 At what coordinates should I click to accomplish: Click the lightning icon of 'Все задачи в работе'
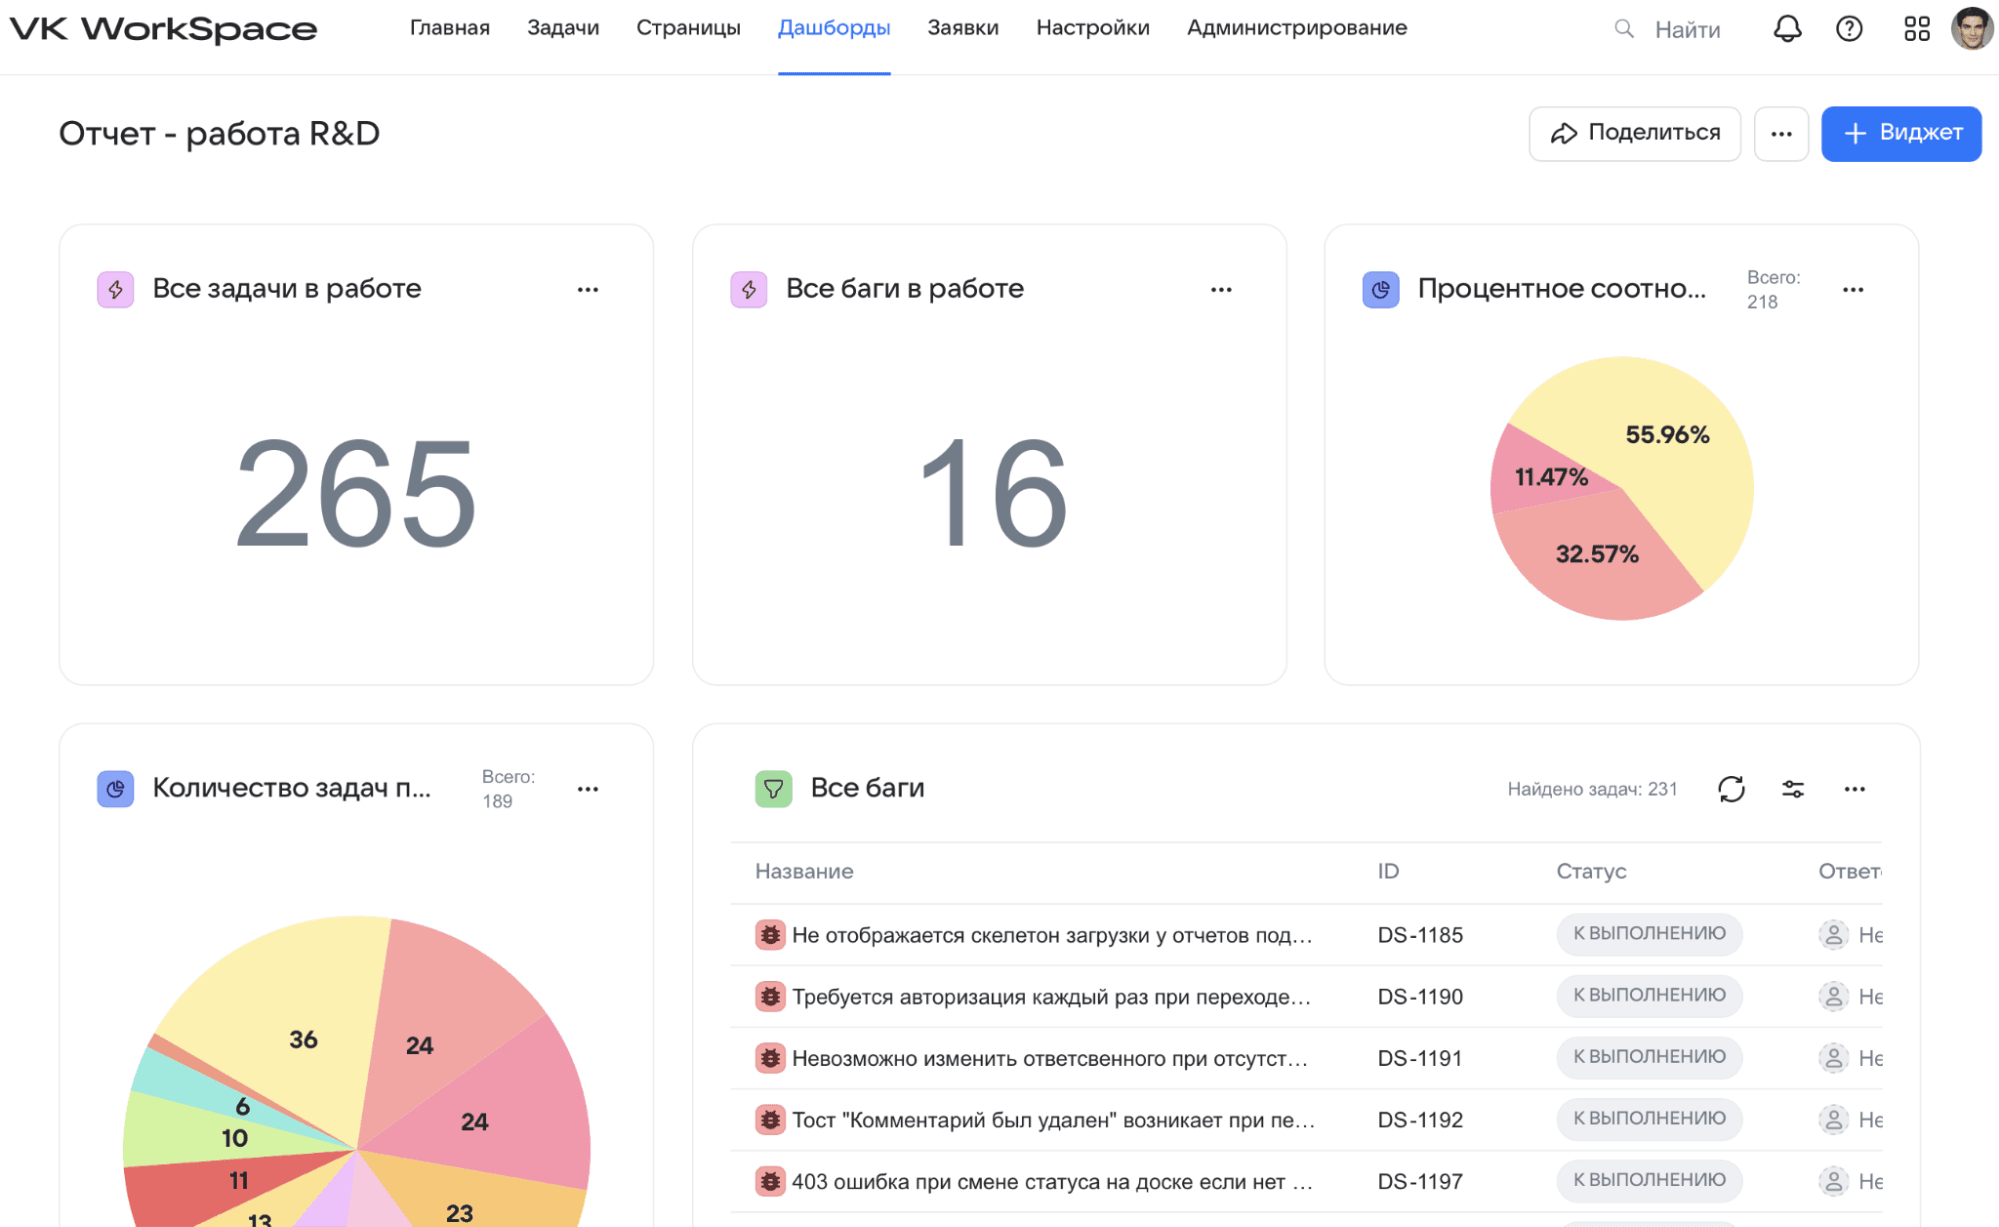point(116,289)
